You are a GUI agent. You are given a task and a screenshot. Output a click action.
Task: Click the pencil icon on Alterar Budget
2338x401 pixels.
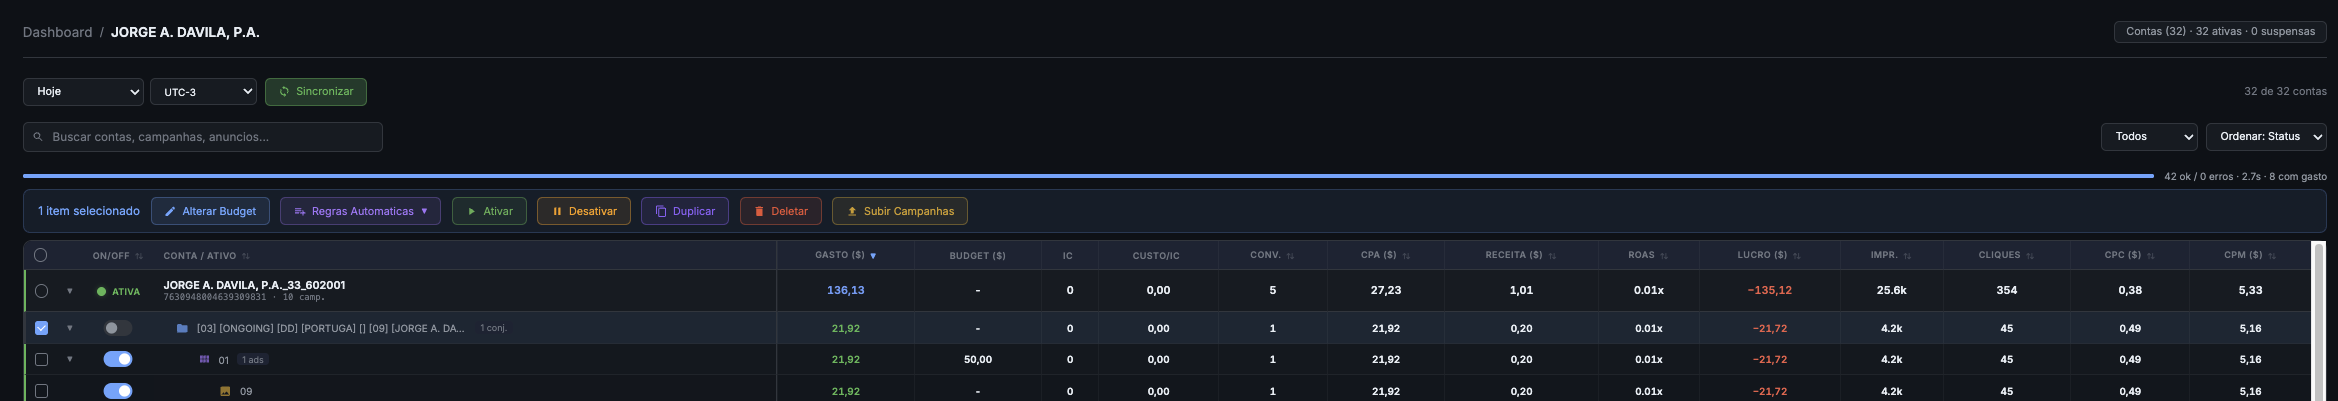pos(170,211)
